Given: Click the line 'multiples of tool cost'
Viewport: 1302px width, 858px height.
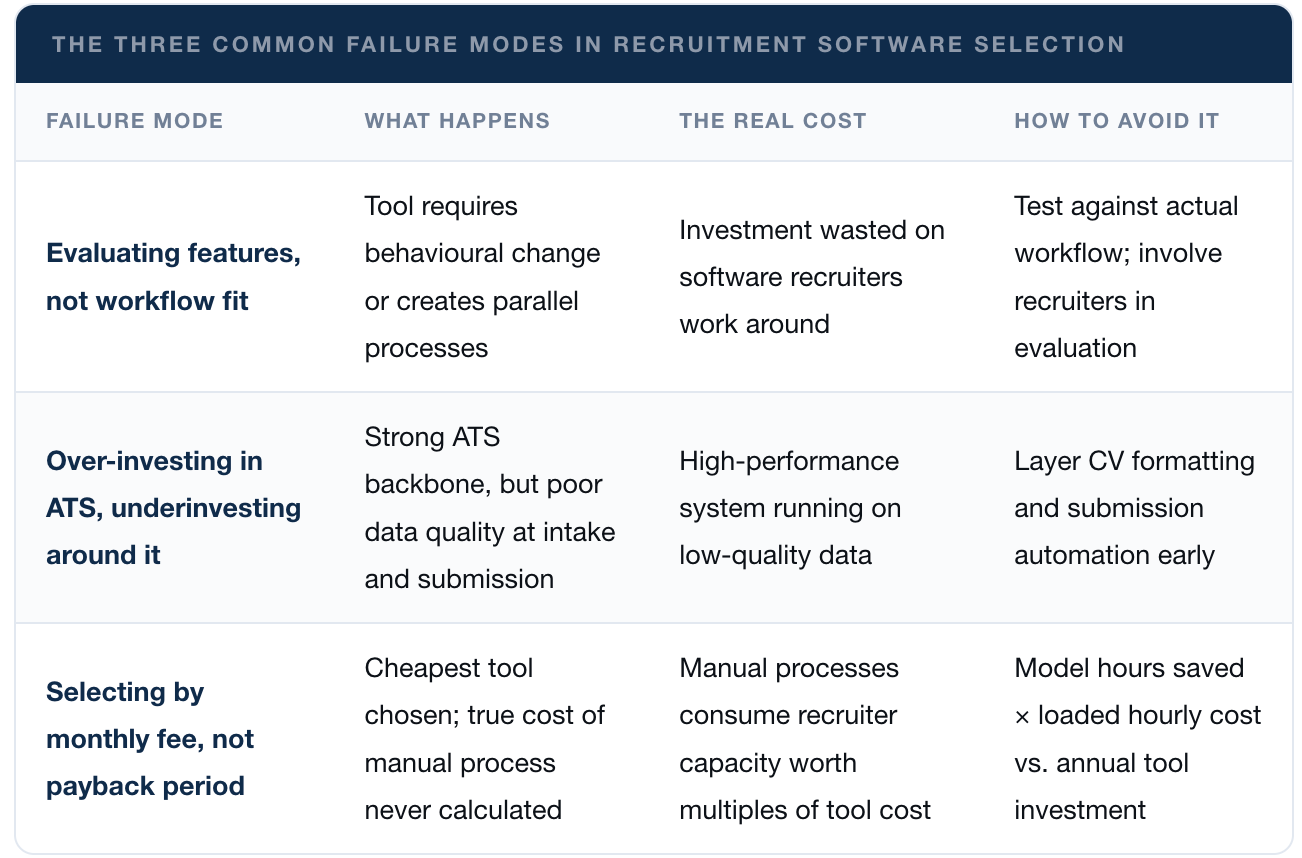Looking at the screenshot, I should [x=804, y=810].
